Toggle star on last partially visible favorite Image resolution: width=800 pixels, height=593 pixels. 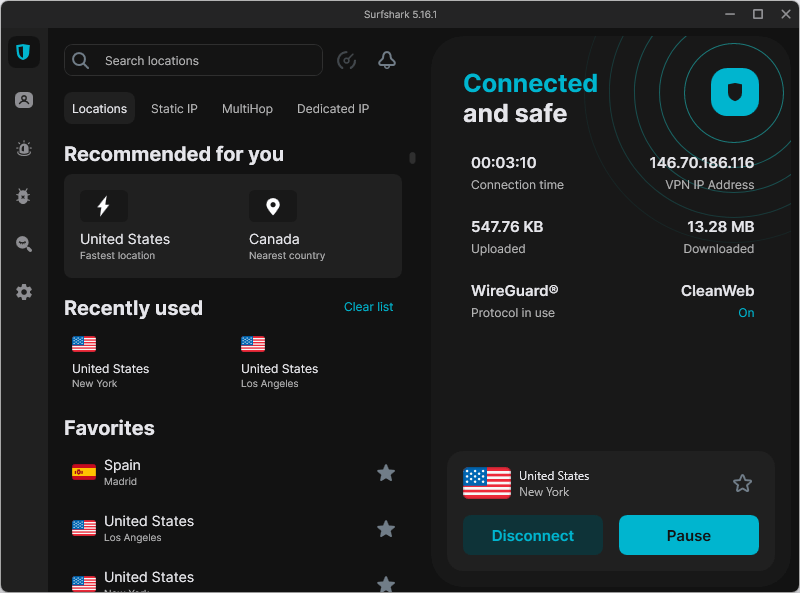[x=386, y=584]
